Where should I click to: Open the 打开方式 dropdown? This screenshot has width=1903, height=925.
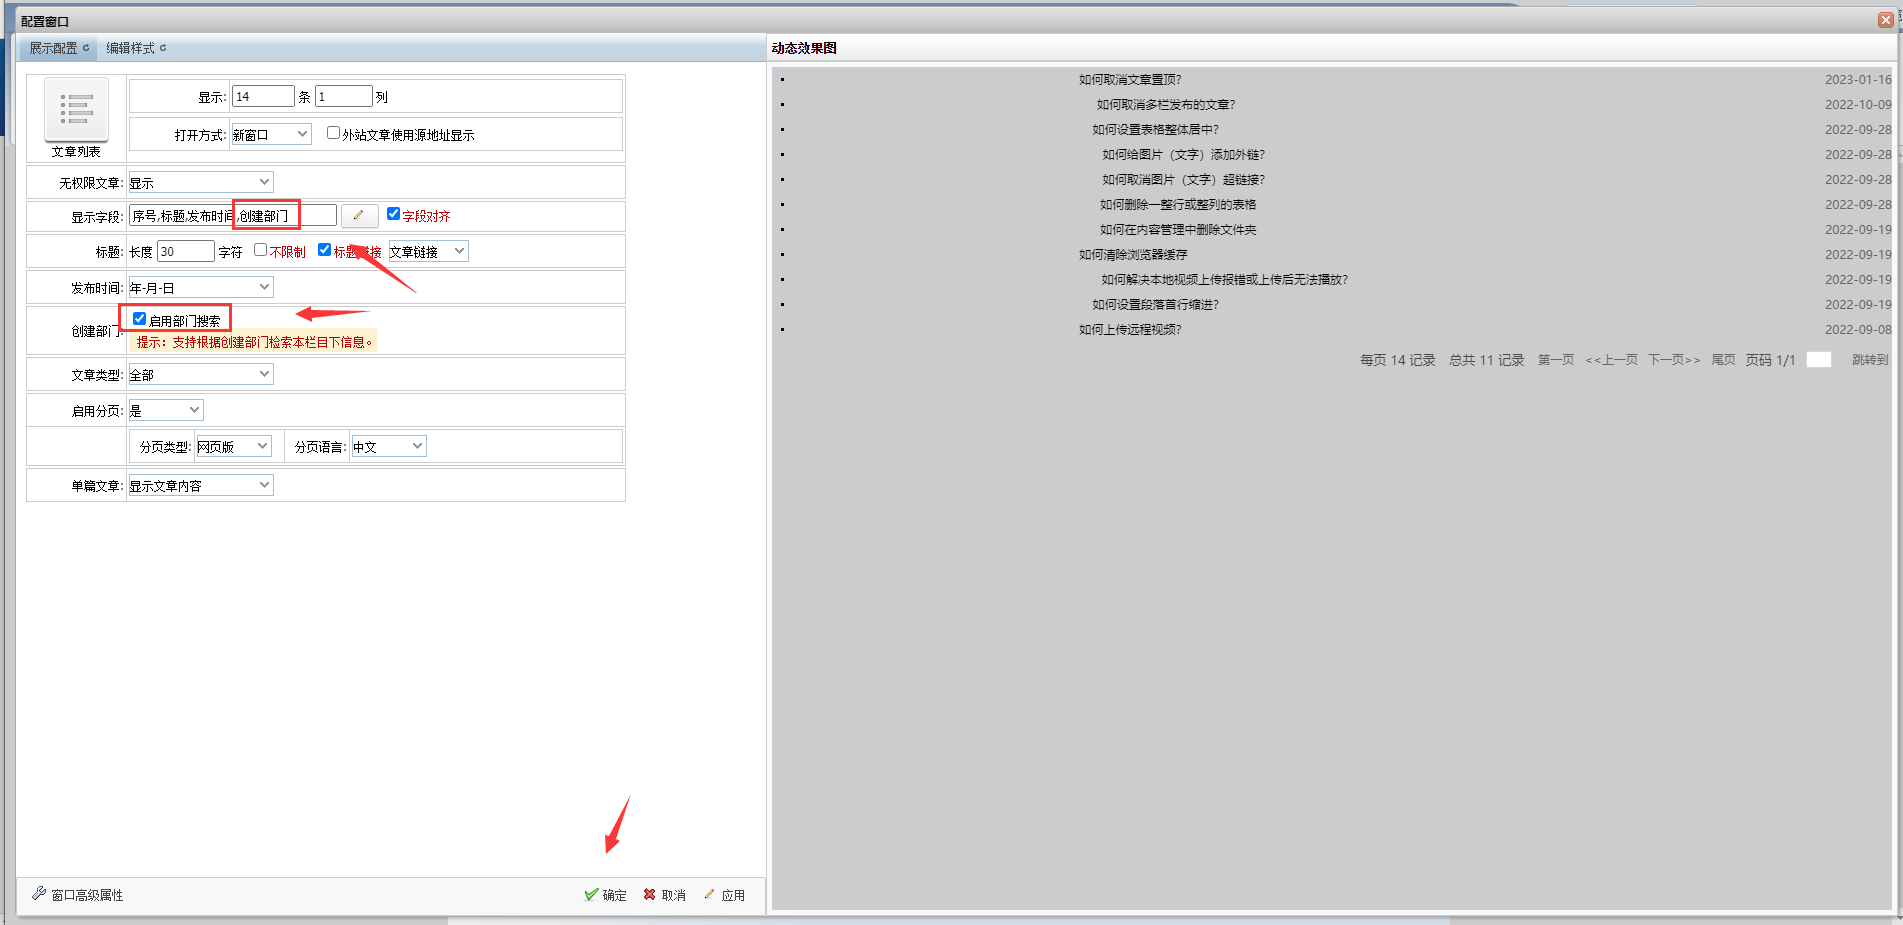(271, 134)
